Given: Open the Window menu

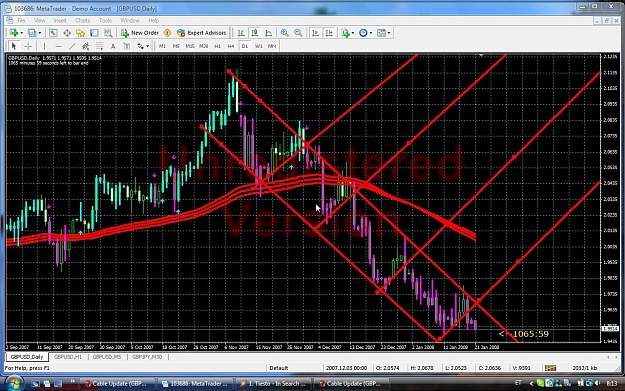Looking at the screenshot, I should pos(130,20).
